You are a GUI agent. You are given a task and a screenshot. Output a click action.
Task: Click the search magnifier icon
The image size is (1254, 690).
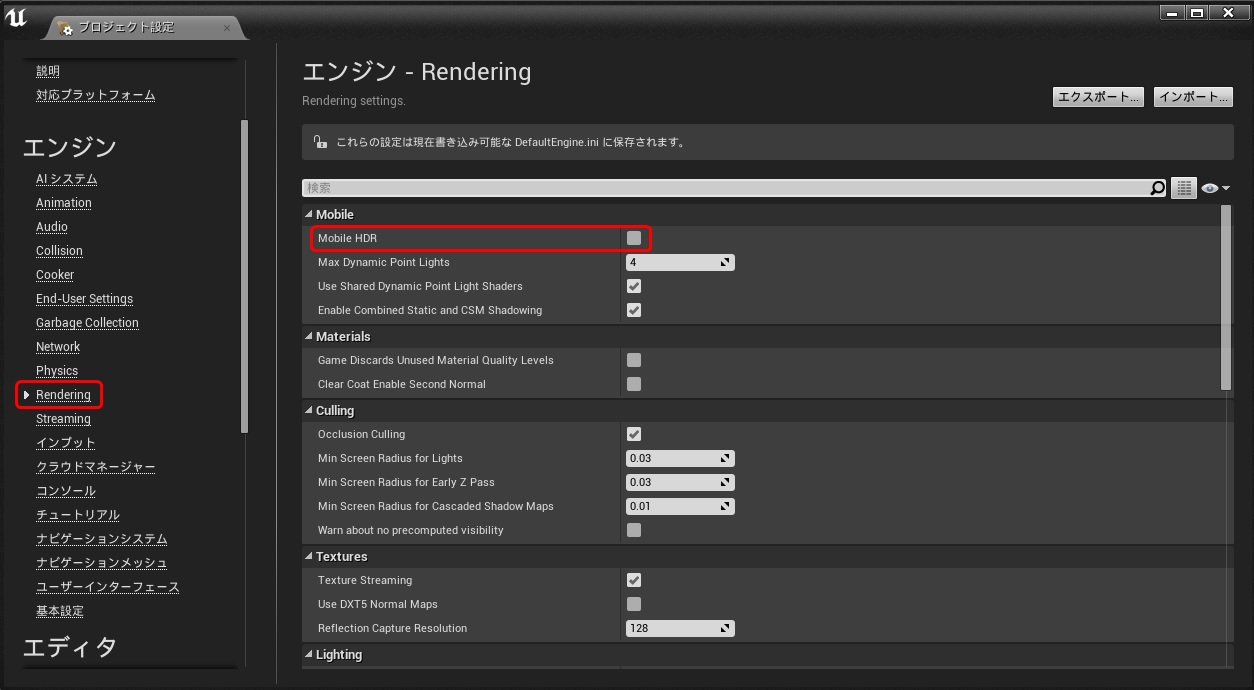click(1158, 188)
